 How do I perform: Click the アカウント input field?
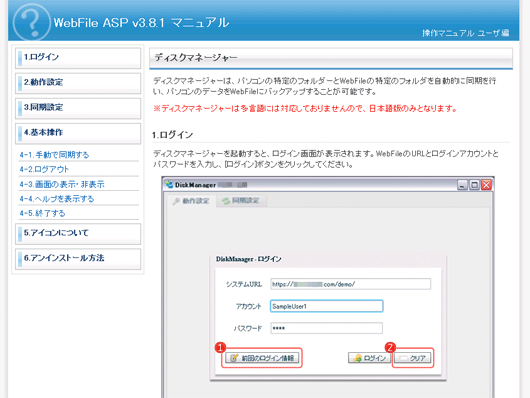click(327, 306)
